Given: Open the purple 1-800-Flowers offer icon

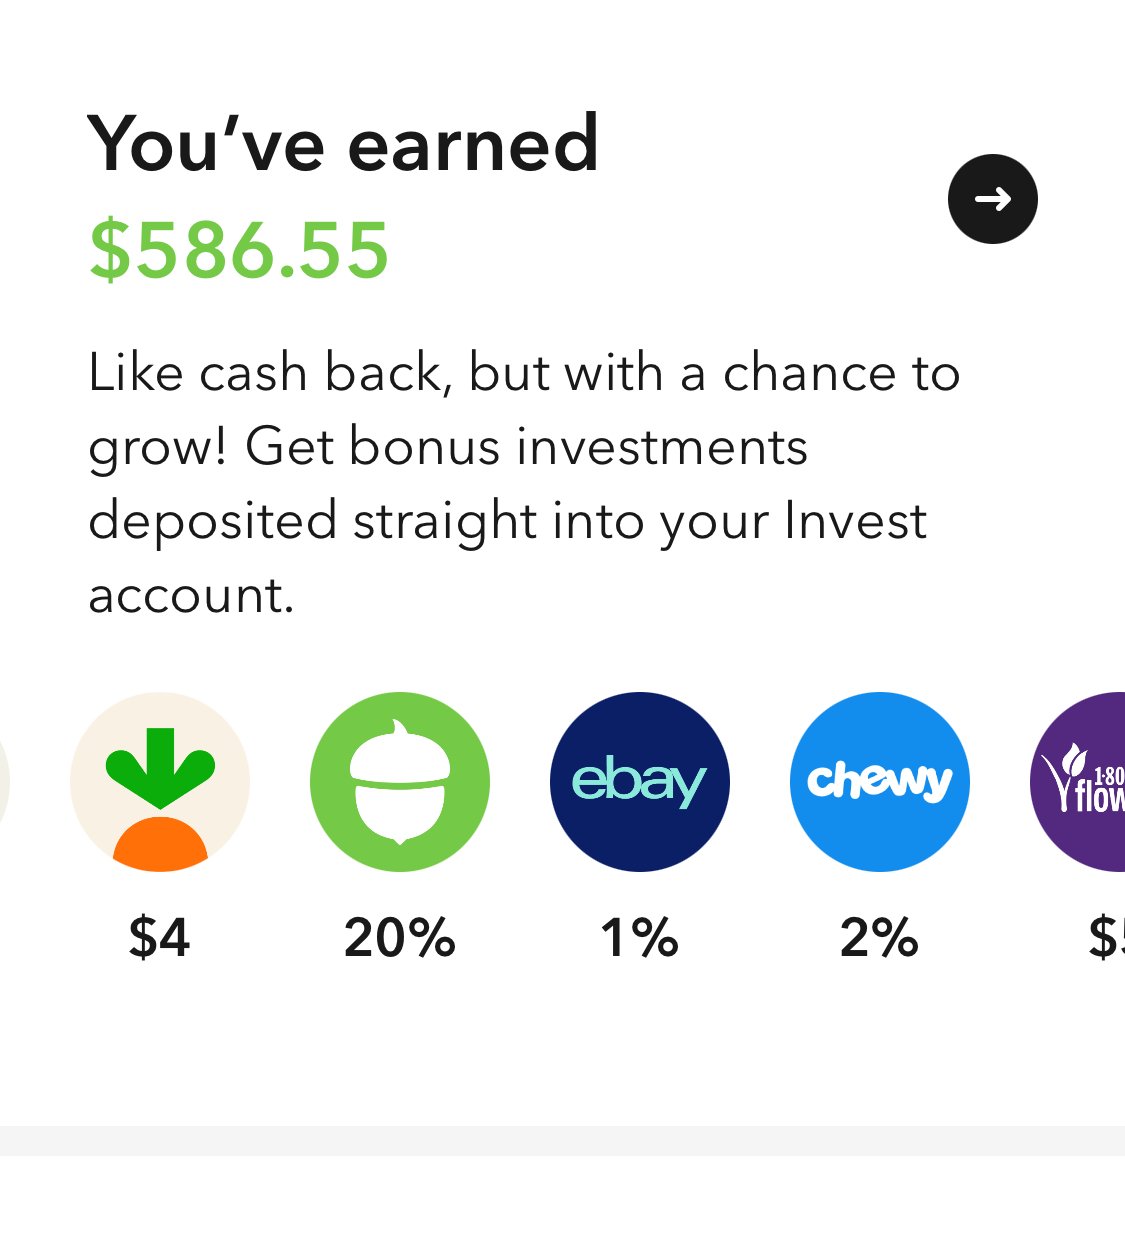Looking at the screenshot, I should pos(1078,782).
